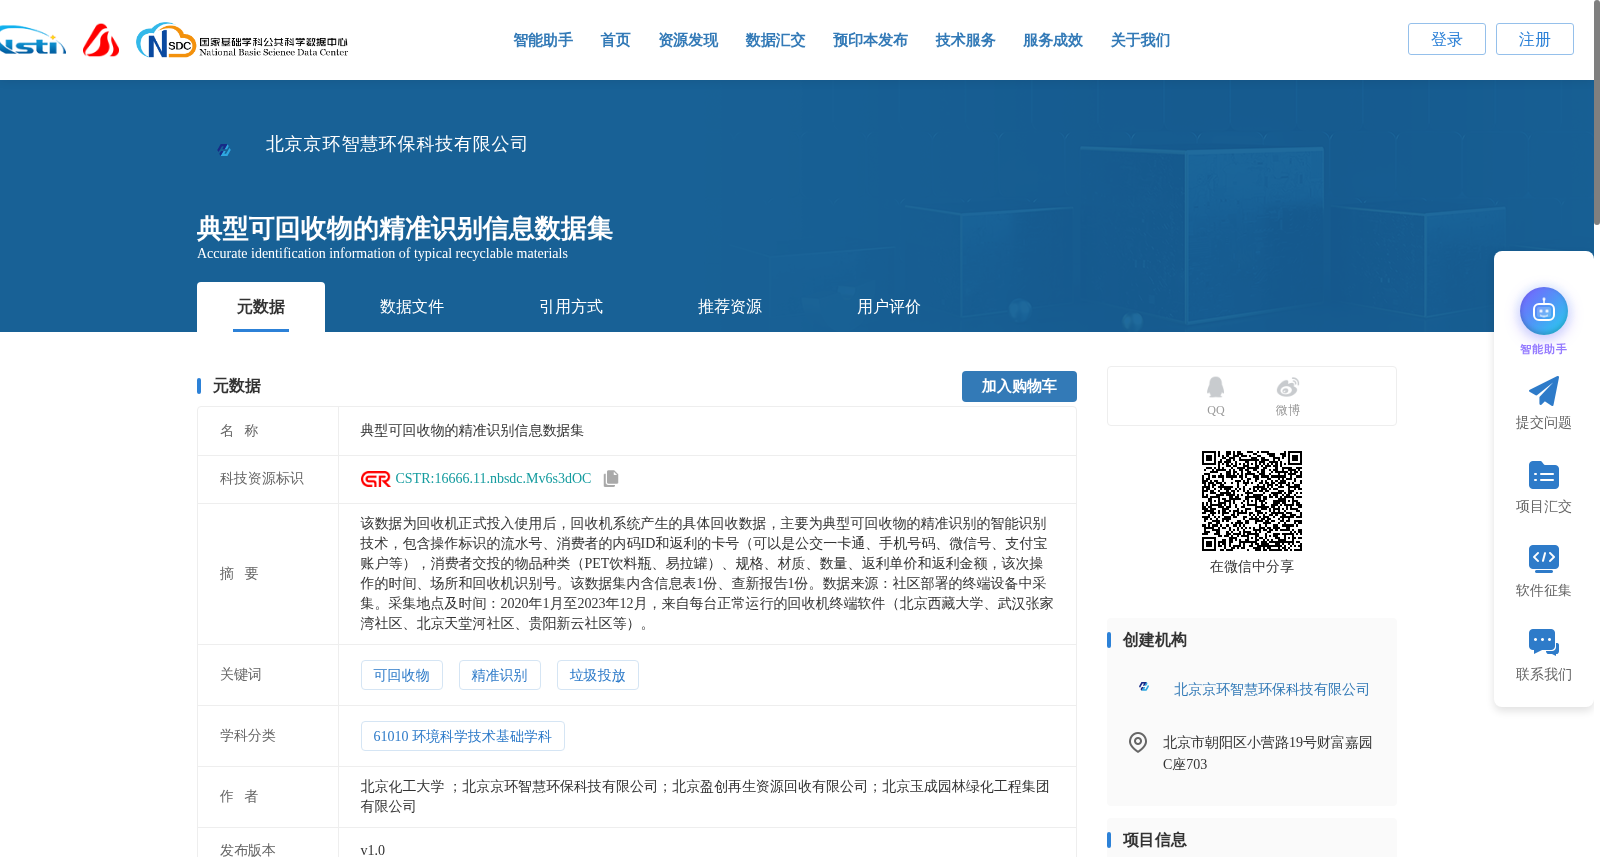Image resolution: width=1600 pixels, height=857 pixels.
Task: Go to the 首页 home menu
Action: coord(615,40)
